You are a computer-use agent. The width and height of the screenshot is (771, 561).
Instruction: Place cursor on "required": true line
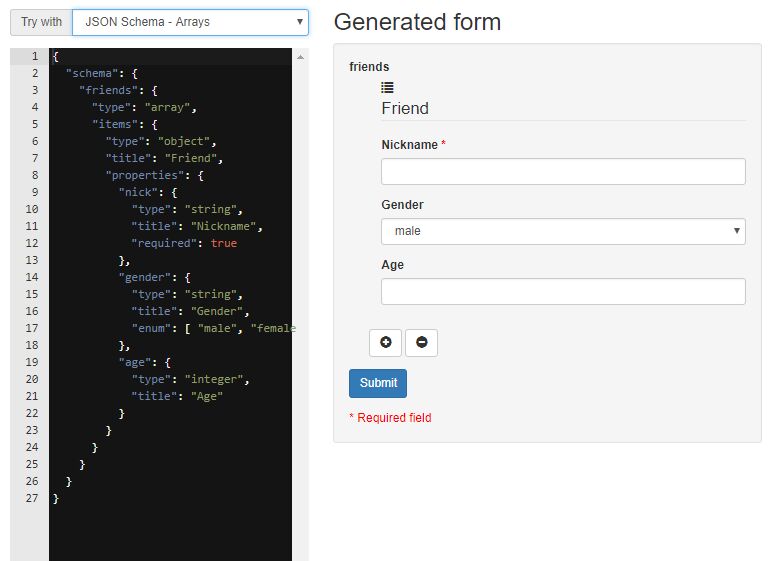(x=184, y=243)
